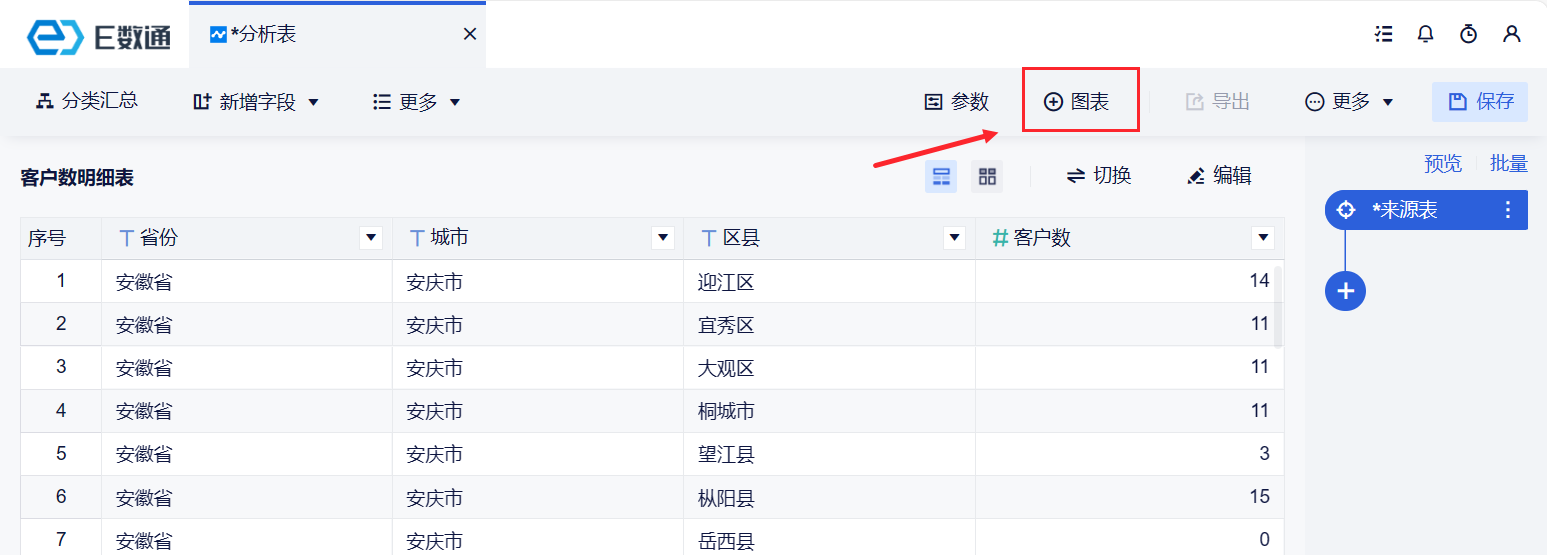
Task: Open the task list icon in header
Action: [1383, 34]
